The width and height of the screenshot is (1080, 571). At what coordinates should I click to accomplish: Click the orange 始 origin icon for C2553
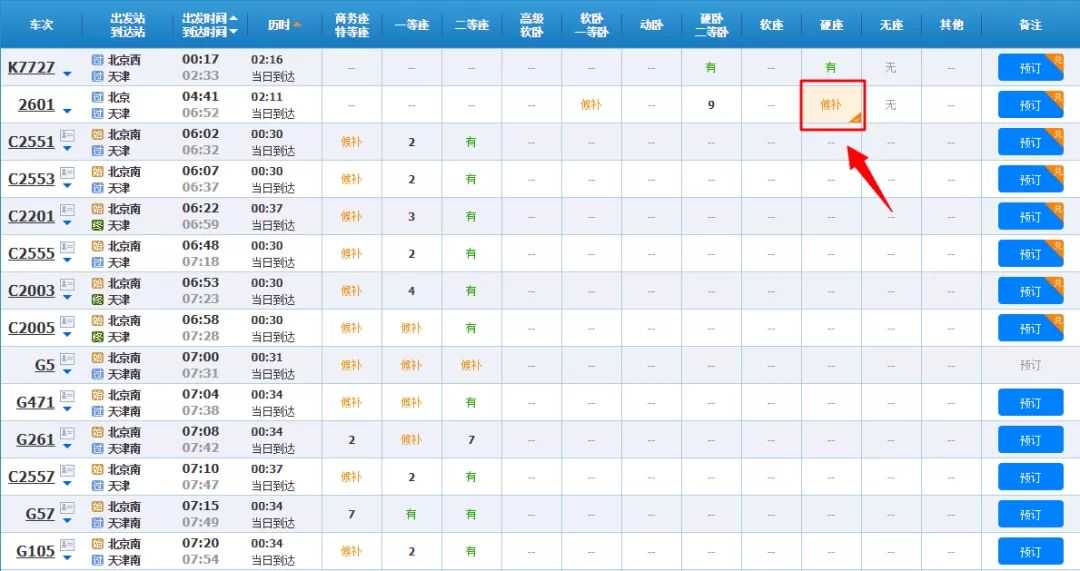coord(98,171)
